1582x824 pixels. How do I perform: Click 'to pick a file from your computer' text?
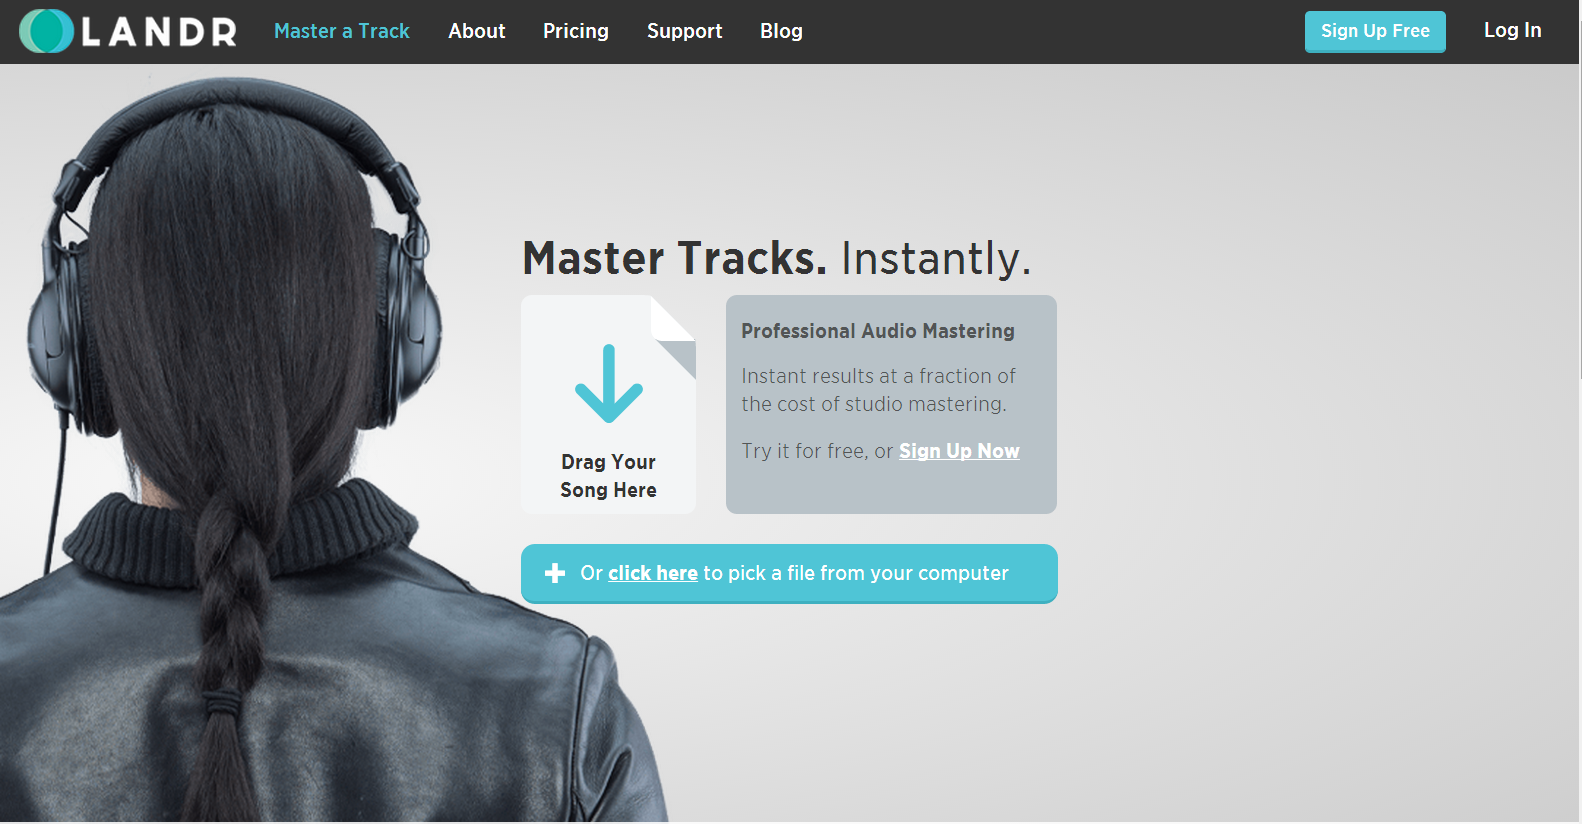(x=856, y=573)
